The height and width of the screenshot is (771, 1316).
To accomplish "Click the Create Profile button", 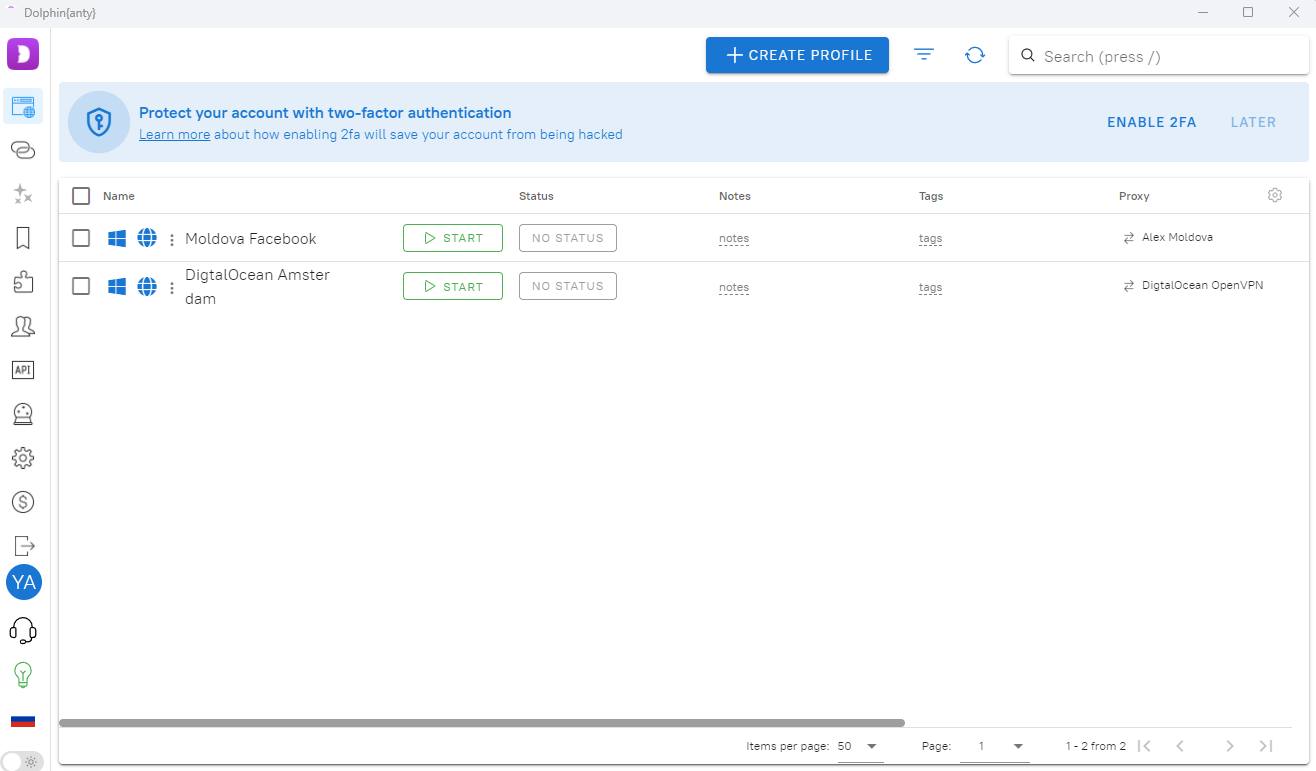I will [797, 55].
